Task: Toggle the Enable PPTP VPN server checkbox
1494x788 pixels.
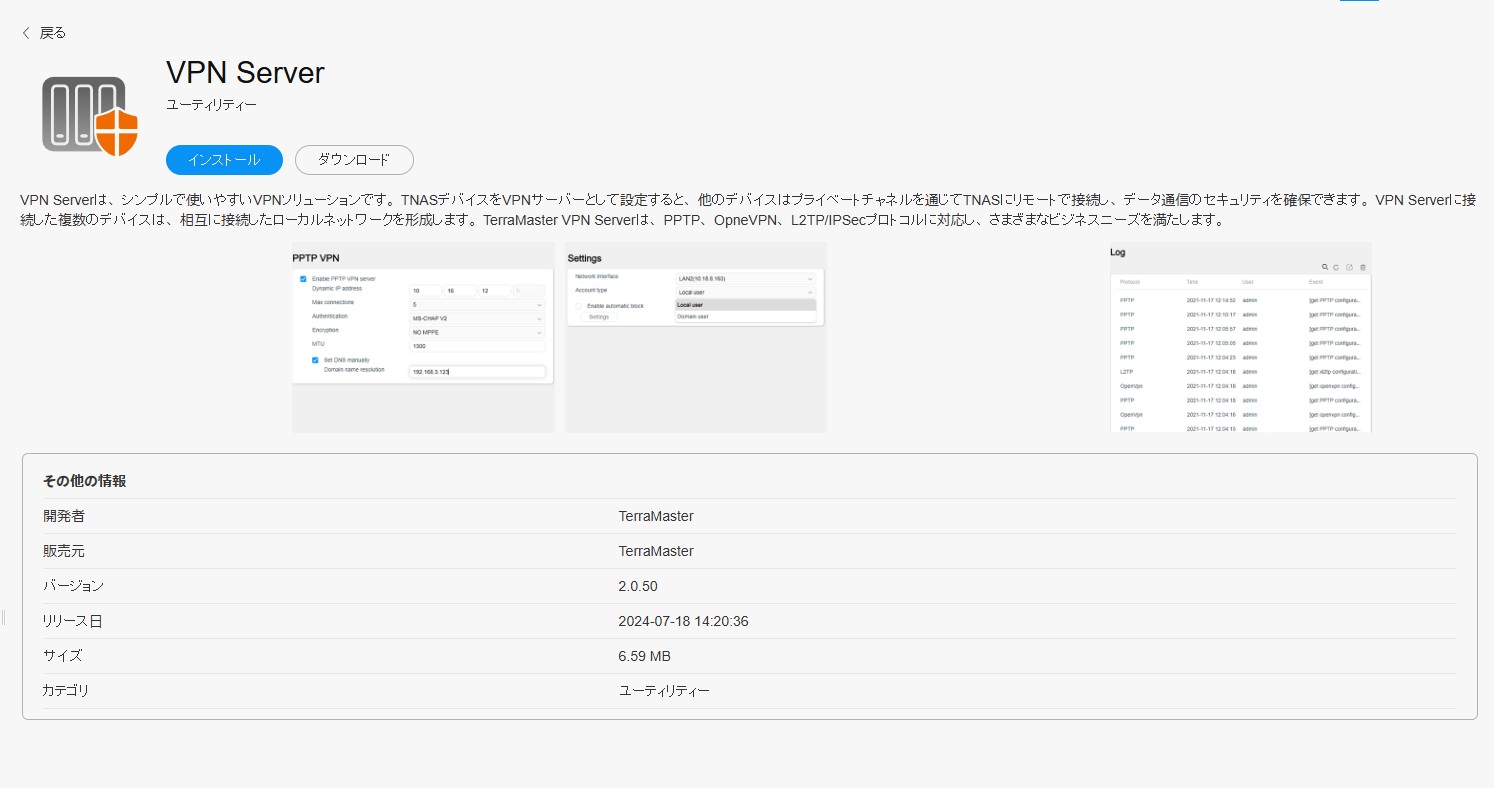Action: (x=304, y=278)
